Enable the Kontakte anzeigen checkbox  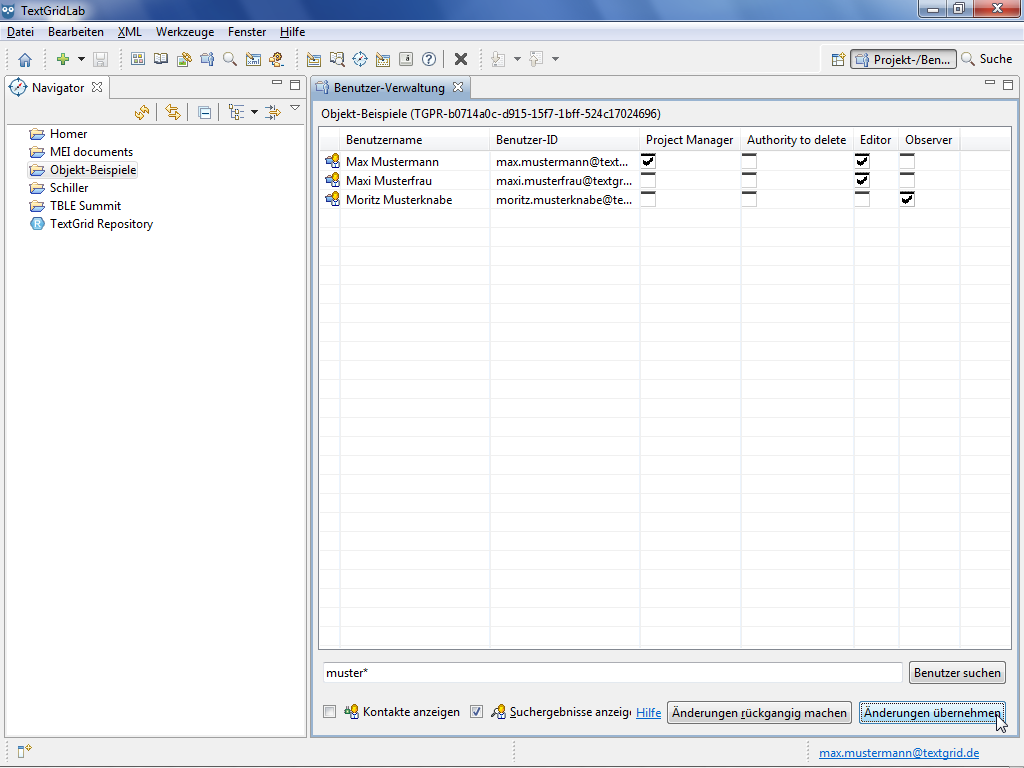click(330, 712)
